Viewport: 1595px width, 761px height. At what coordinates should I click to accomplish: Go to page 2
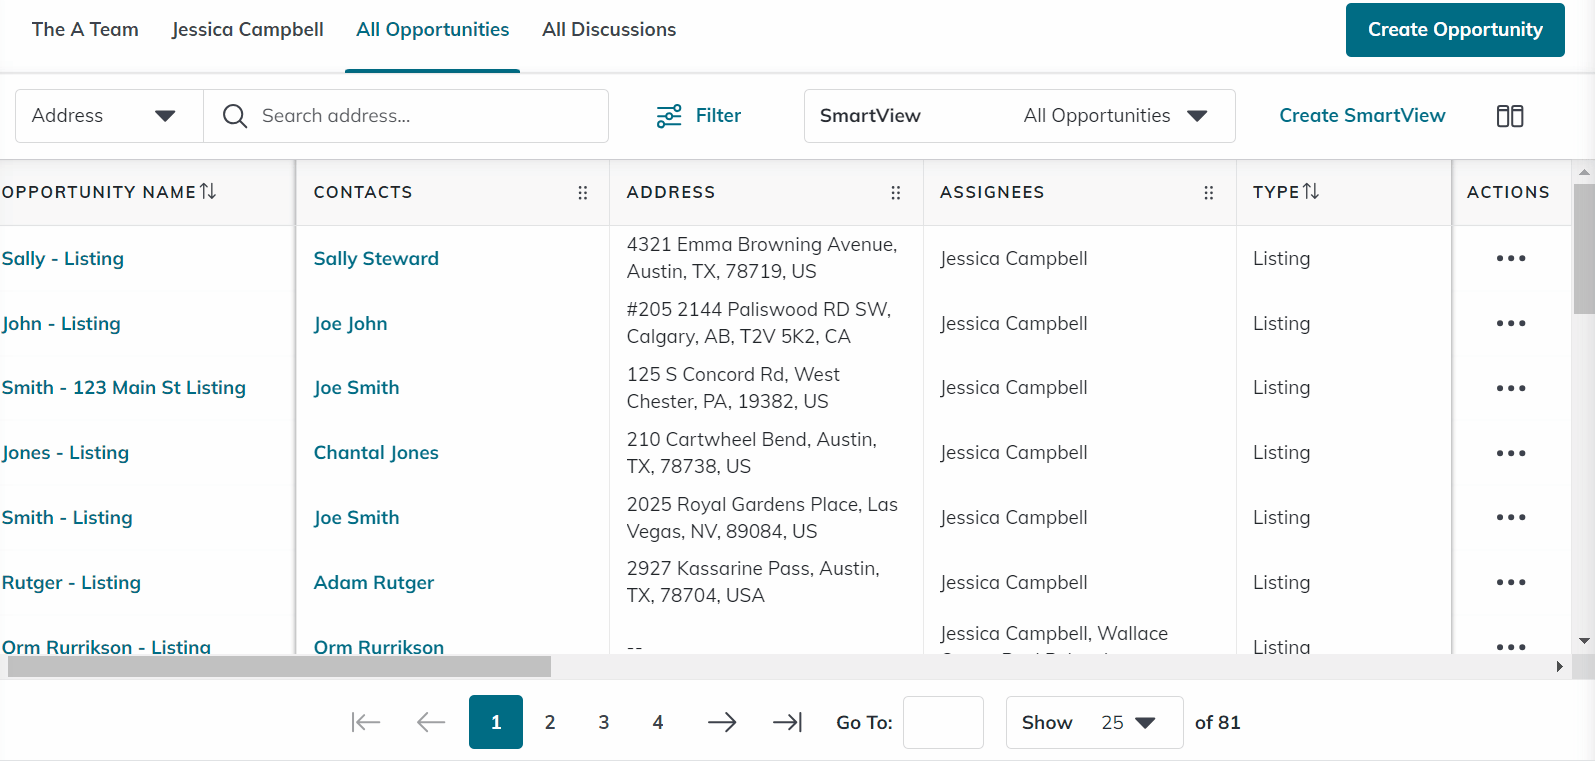coord(550,722)
